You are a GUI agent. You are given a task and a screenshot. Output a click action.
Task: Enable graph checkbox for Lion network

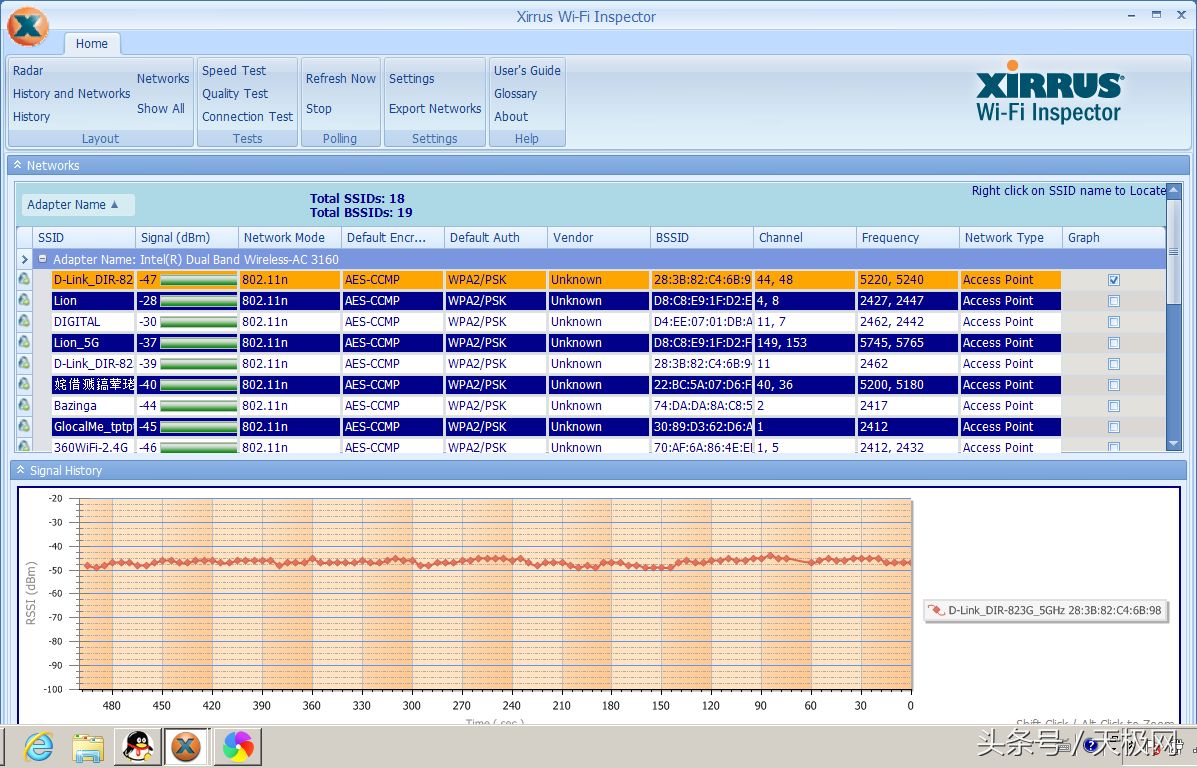pos(1114,301)
